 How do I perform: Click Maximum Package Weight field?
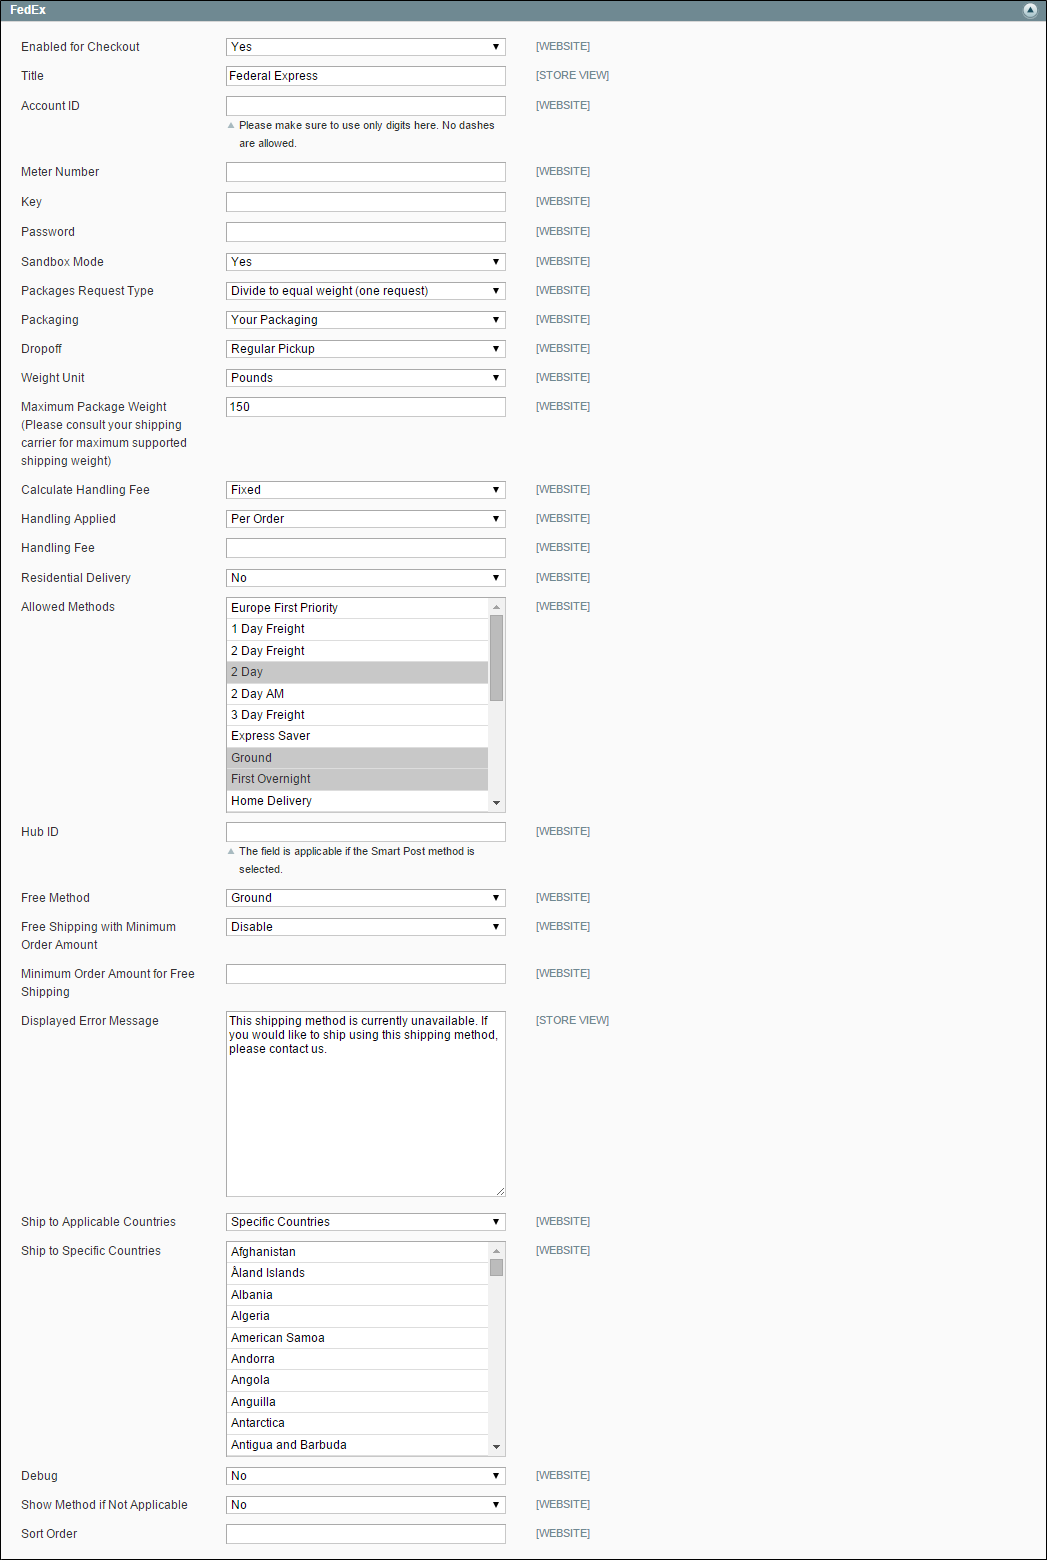[x=366, y=407]
